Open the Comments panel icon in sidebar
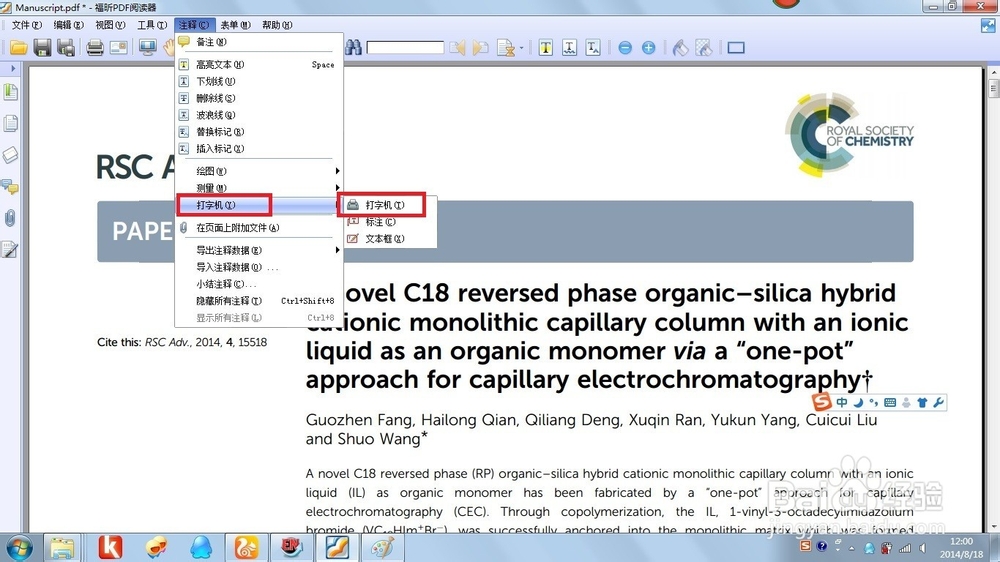 (10, 187)
